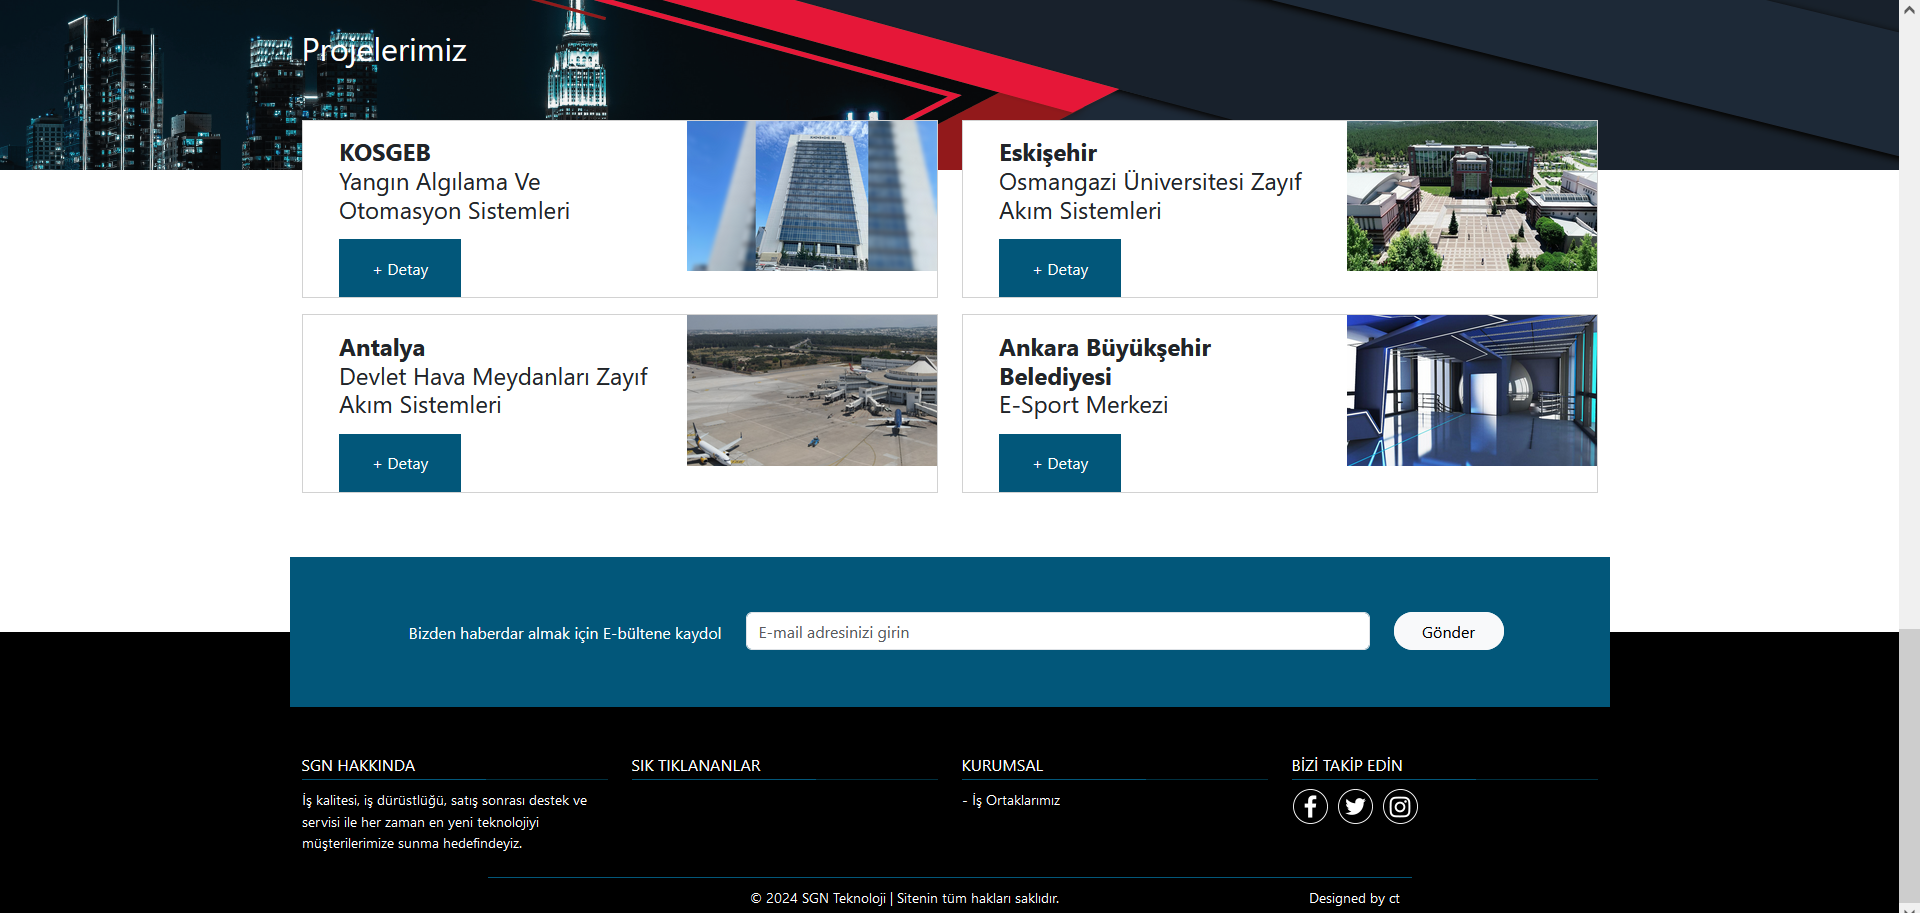Image resolution: width=1920 pixels, height=913 pixels.
Task: Click the E-Sport Merkezi interior image
Action: (1472, 391)
